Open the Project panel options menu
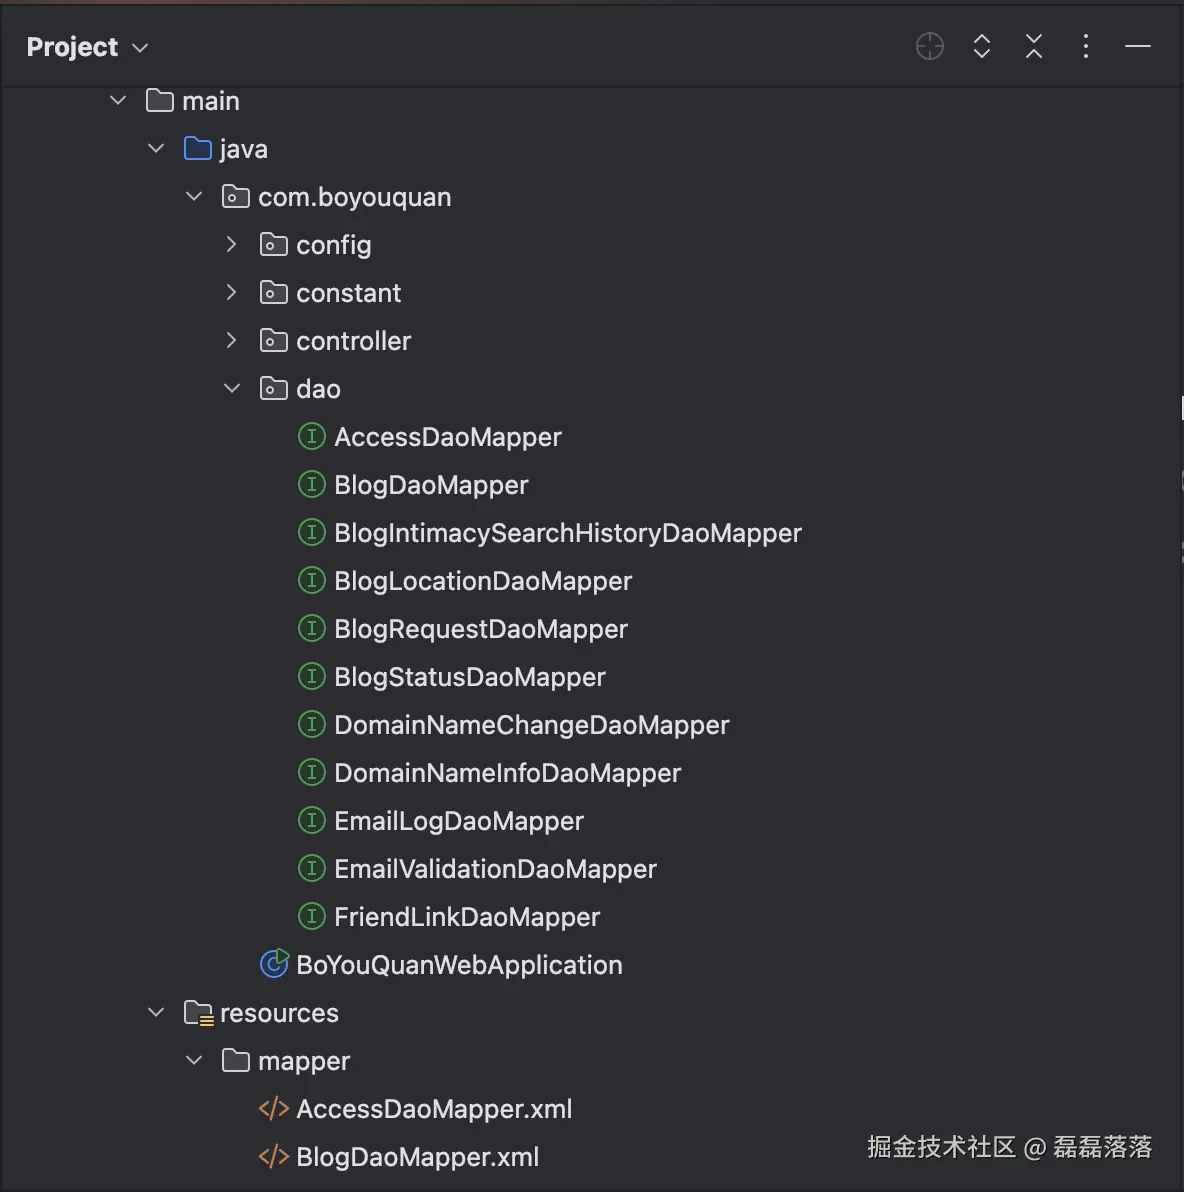This screenshot has width=1184, height=1192. pyautogui.click(x=1085, y=46)
